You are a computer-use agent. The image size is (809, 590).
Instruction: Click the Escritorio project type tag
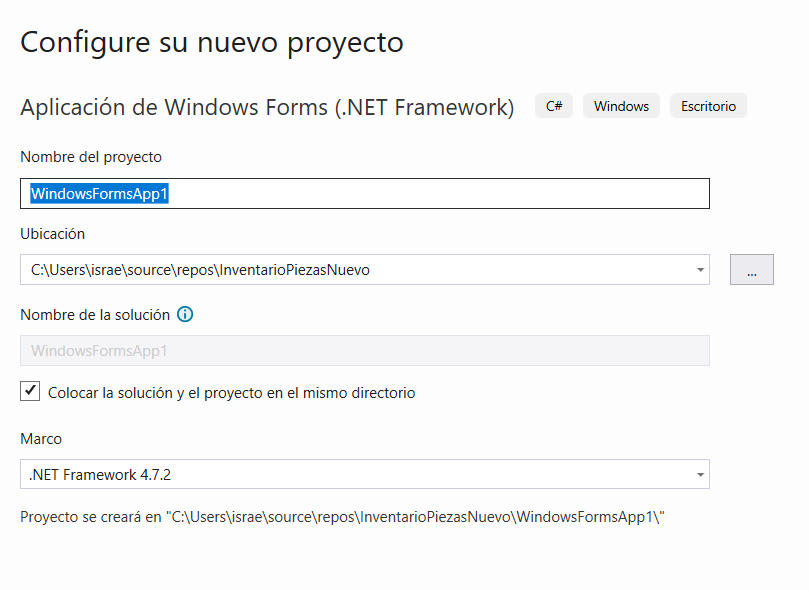708,106
